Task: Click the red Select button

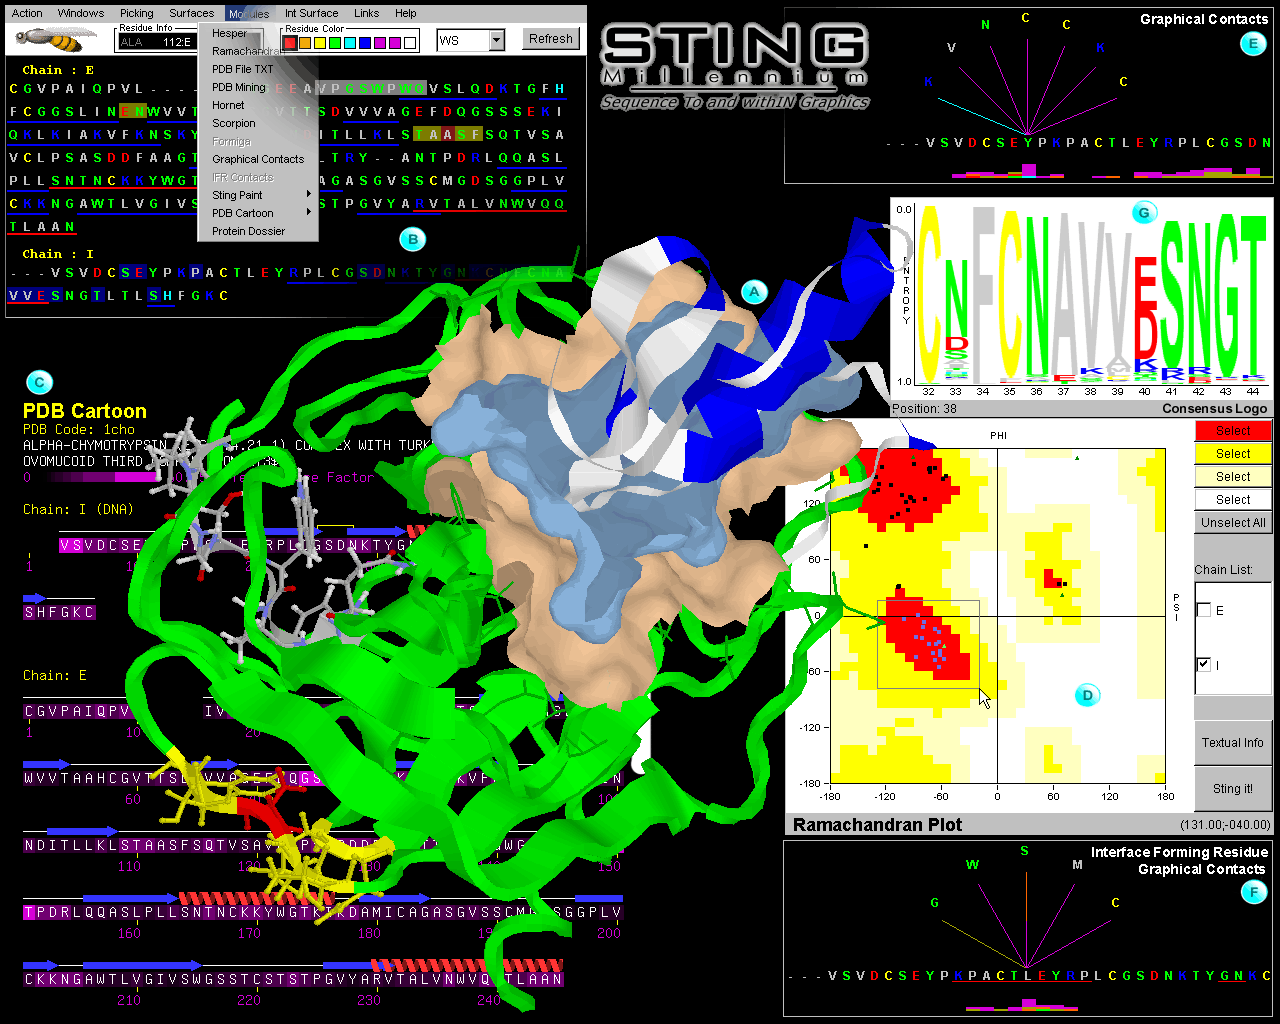Action: click(x=1233, y=431)
